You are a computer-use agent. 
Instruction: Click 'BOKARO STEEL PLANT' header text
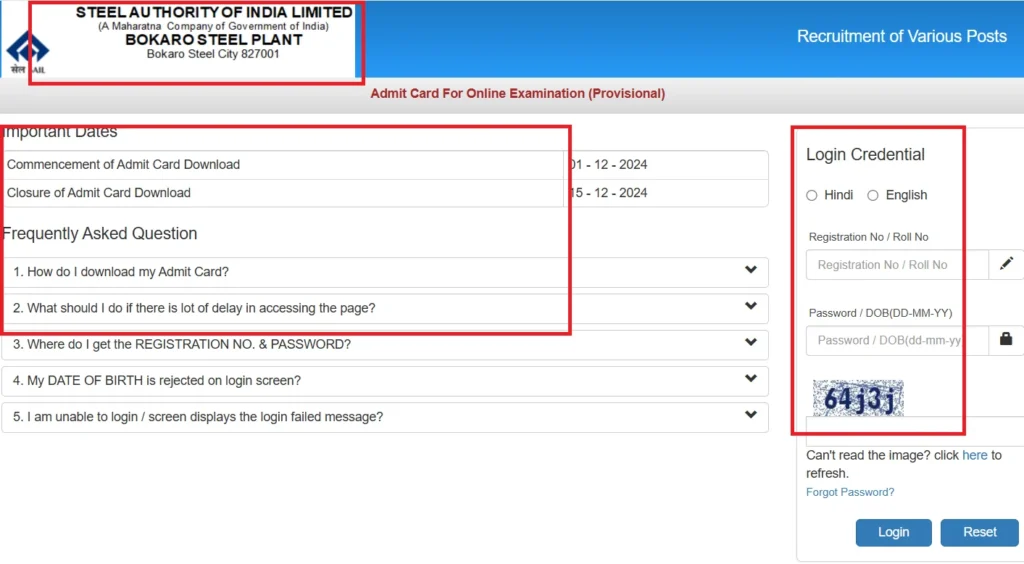214,40
